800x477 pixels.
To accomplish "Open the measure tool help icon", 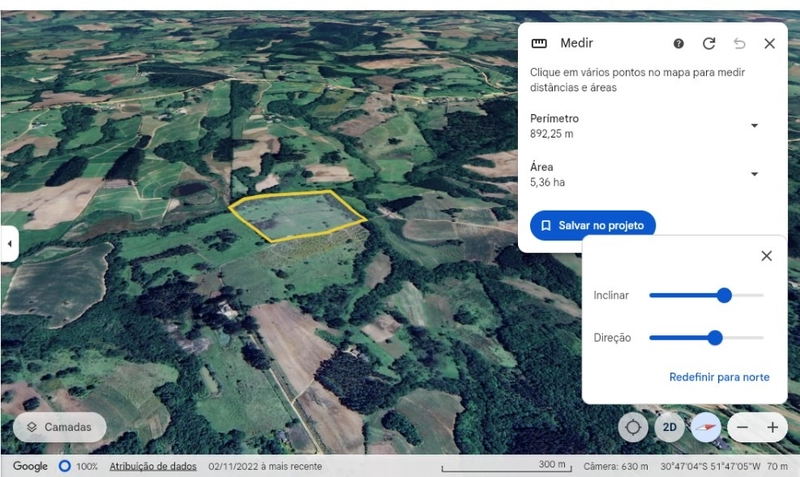I will pos(678,43).
